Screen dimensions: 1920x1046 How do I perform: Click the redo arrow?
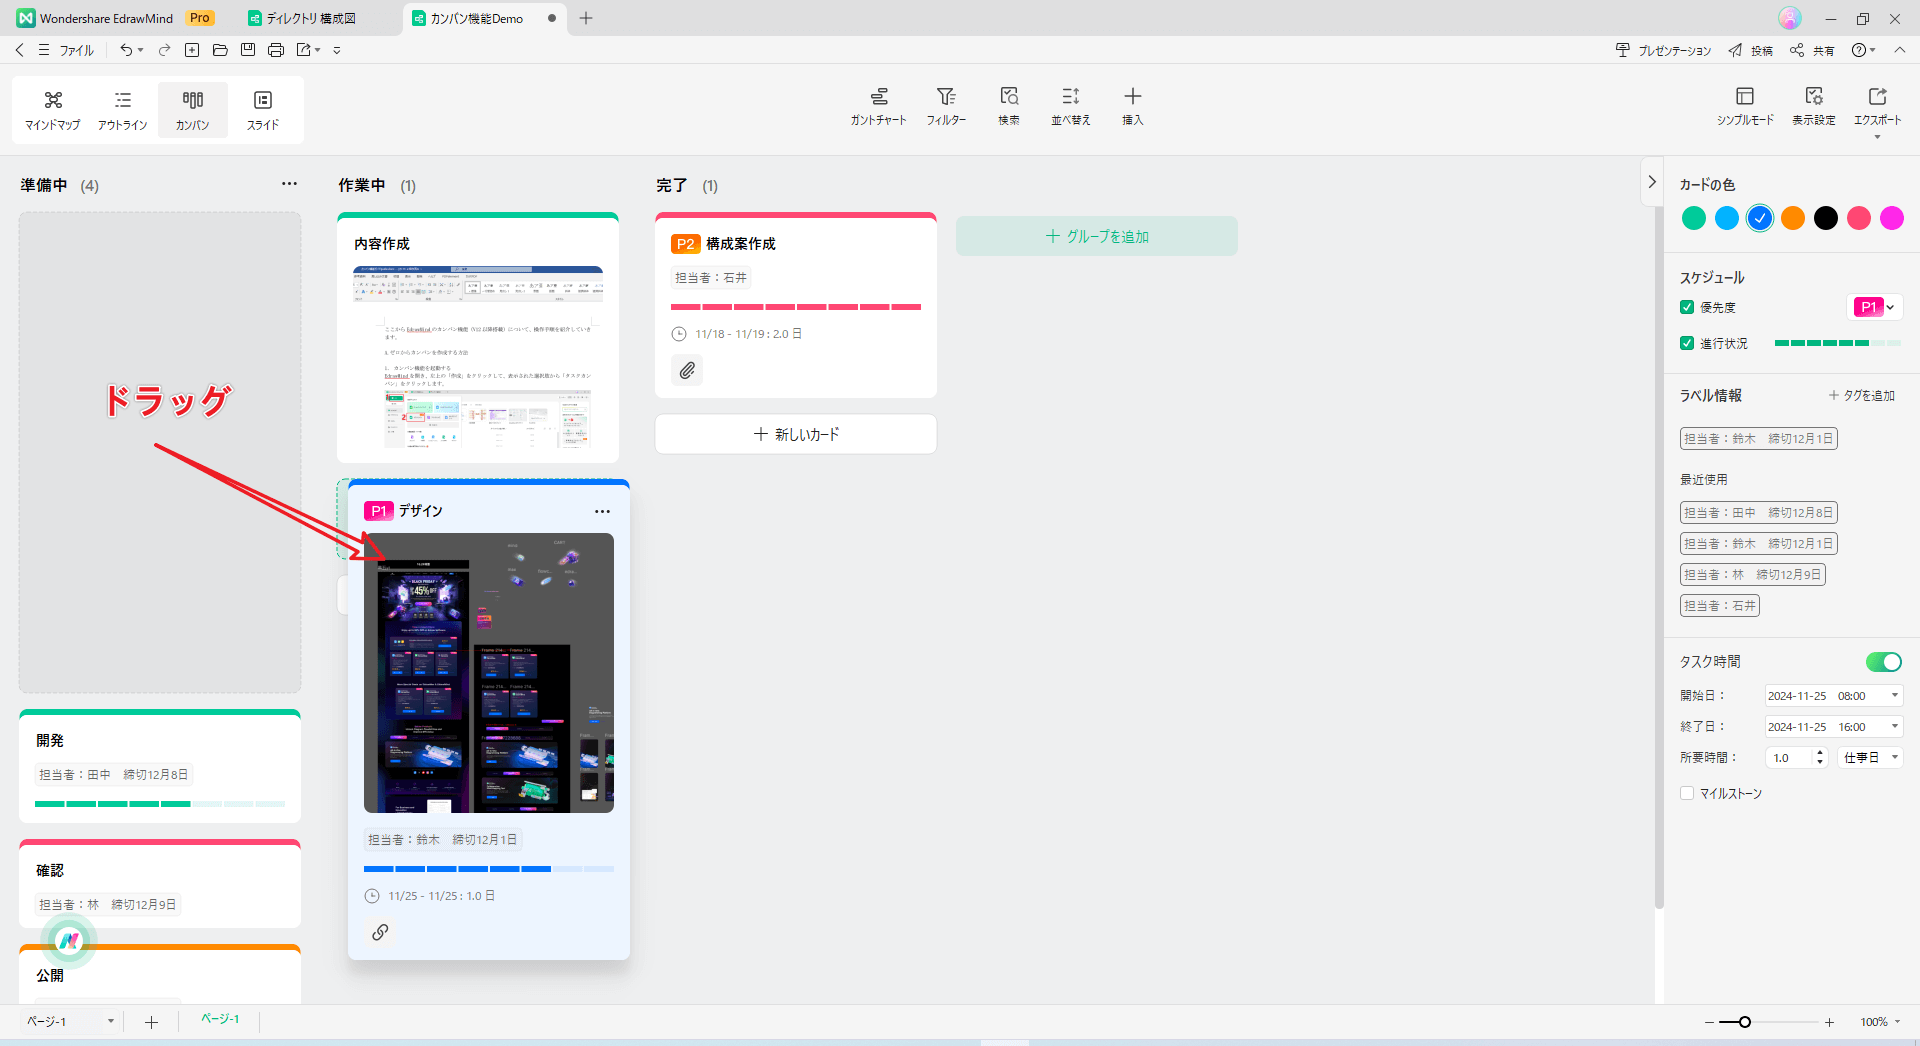(x=164, y=50)
